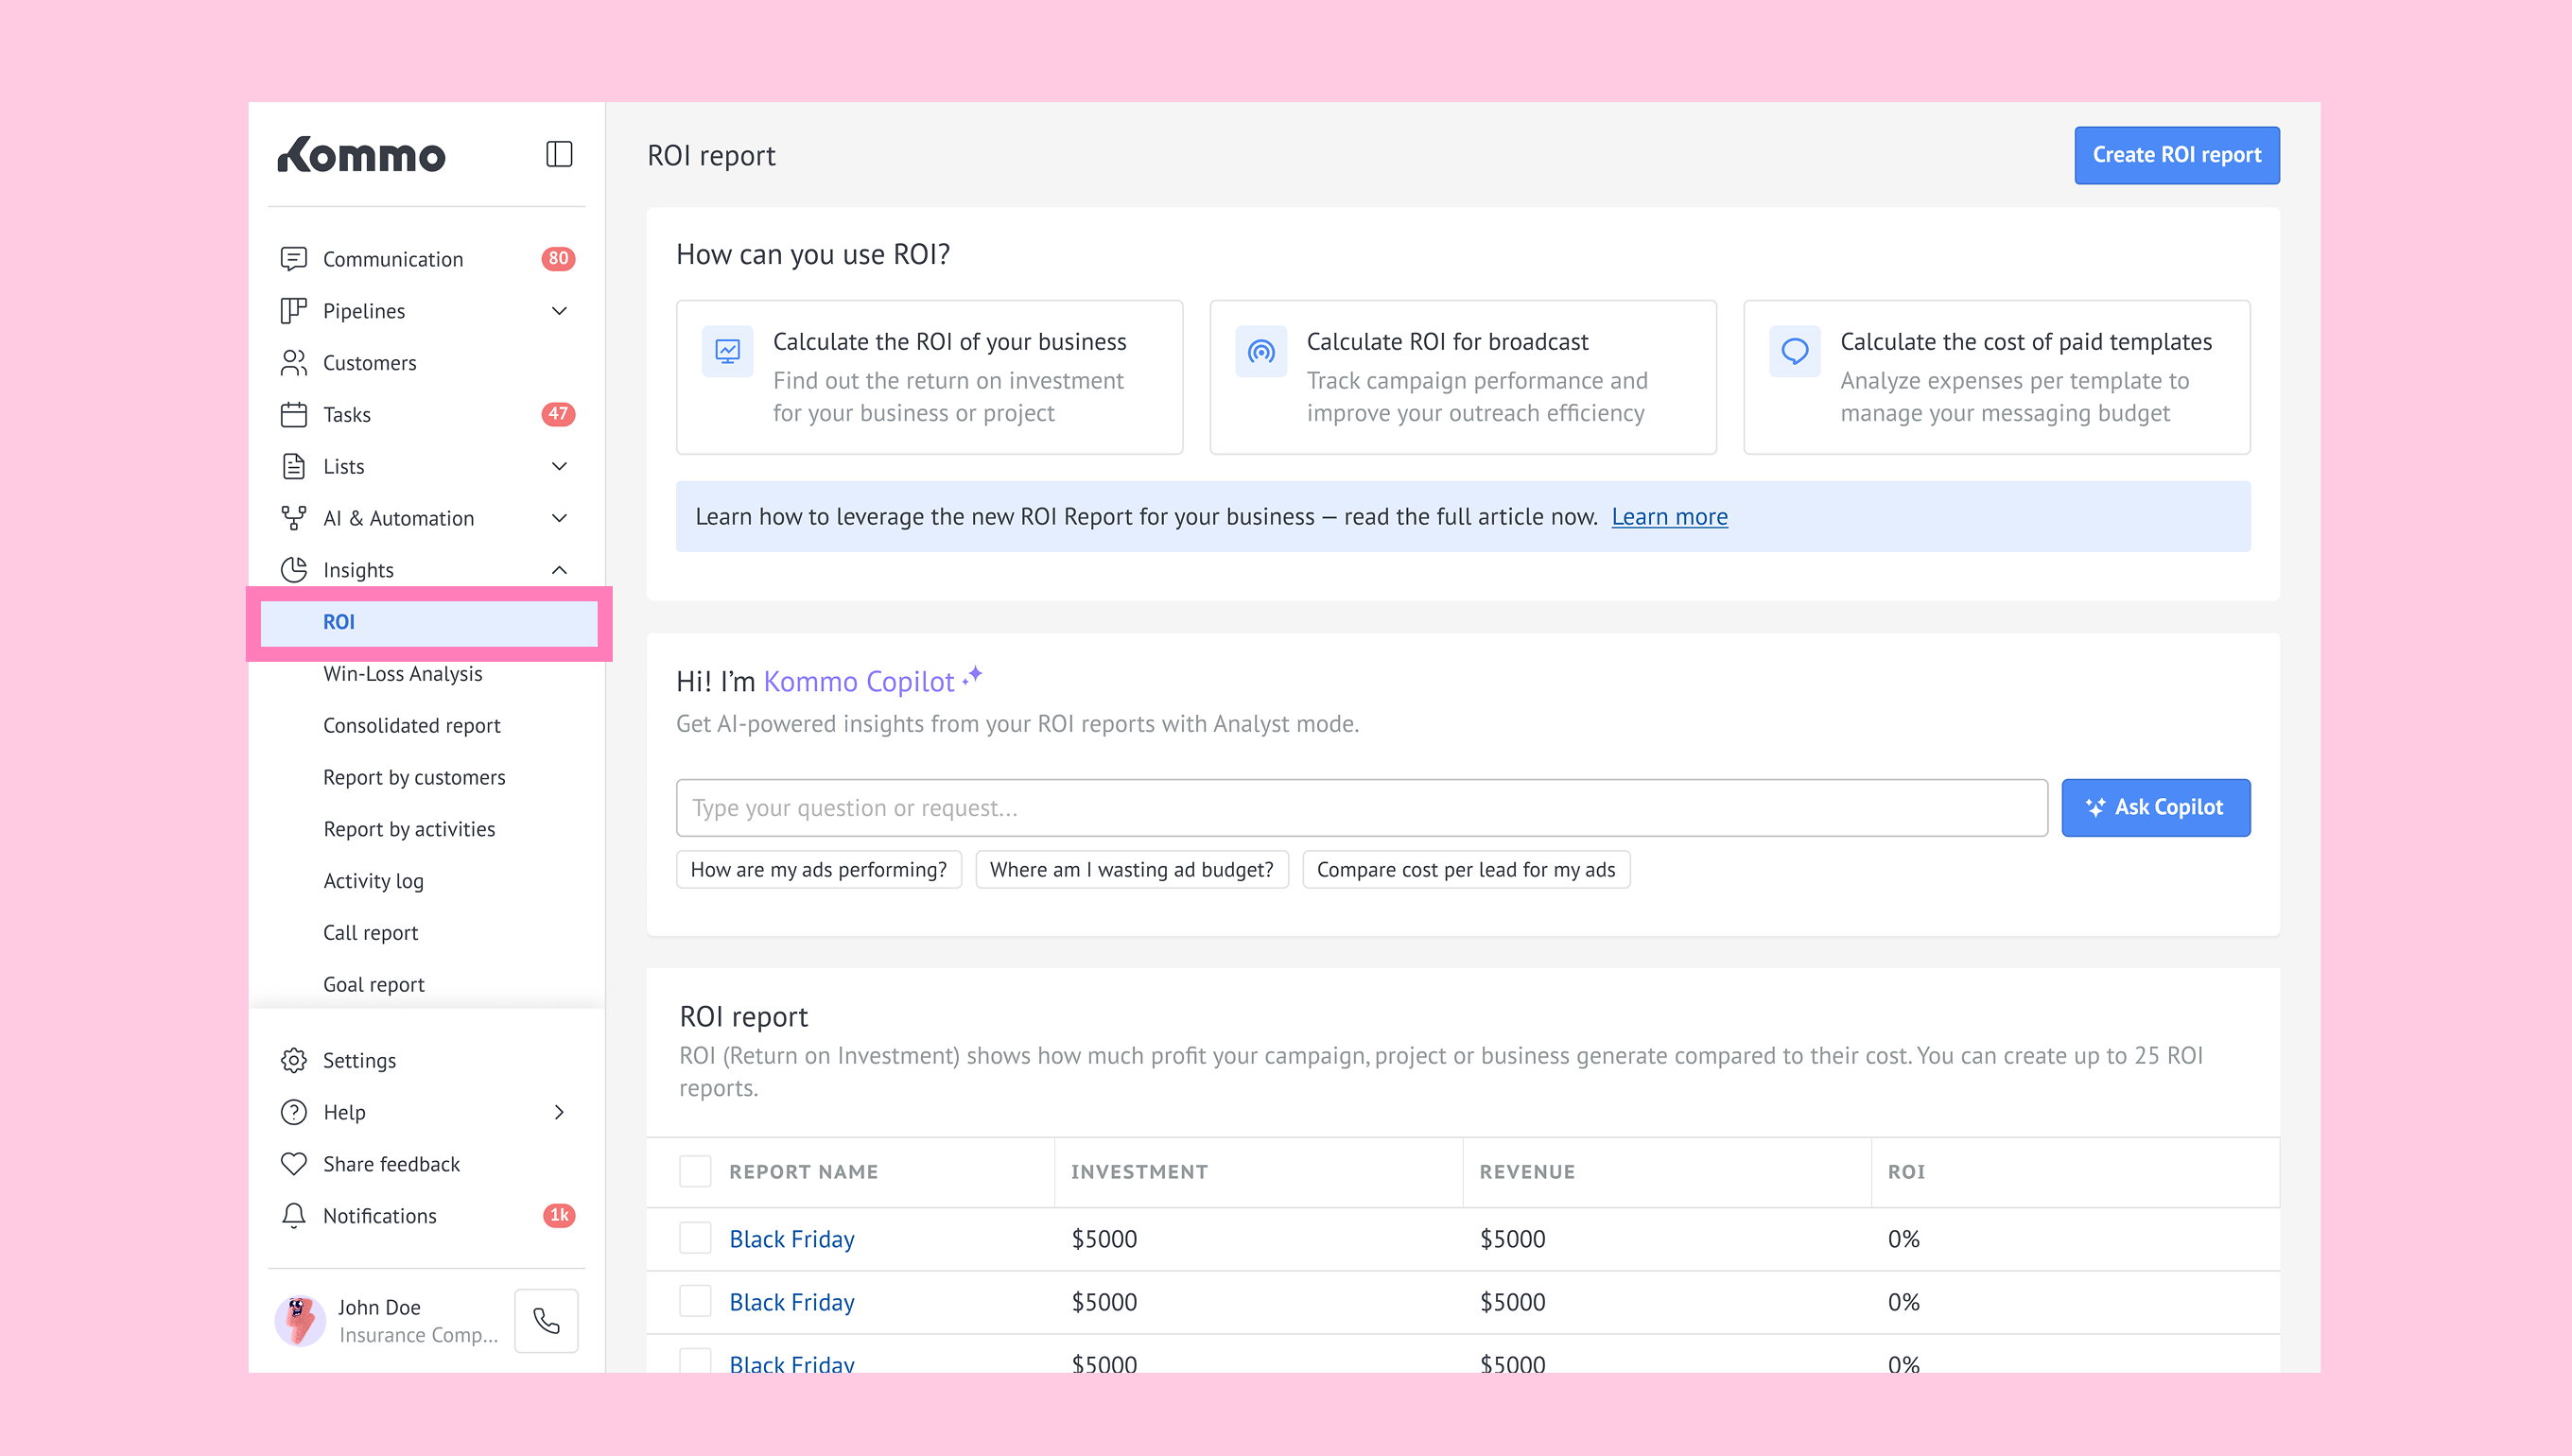Click the Kommo logo

361,155
